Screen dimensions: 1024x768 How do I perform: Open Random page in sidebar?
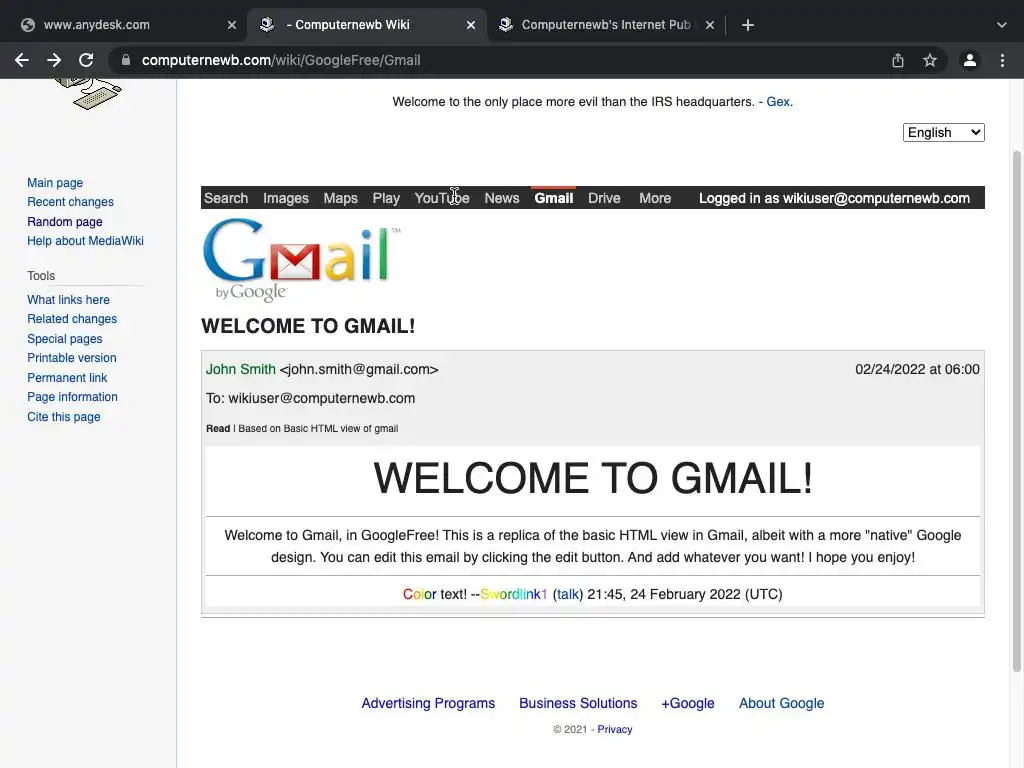point(65,221)
